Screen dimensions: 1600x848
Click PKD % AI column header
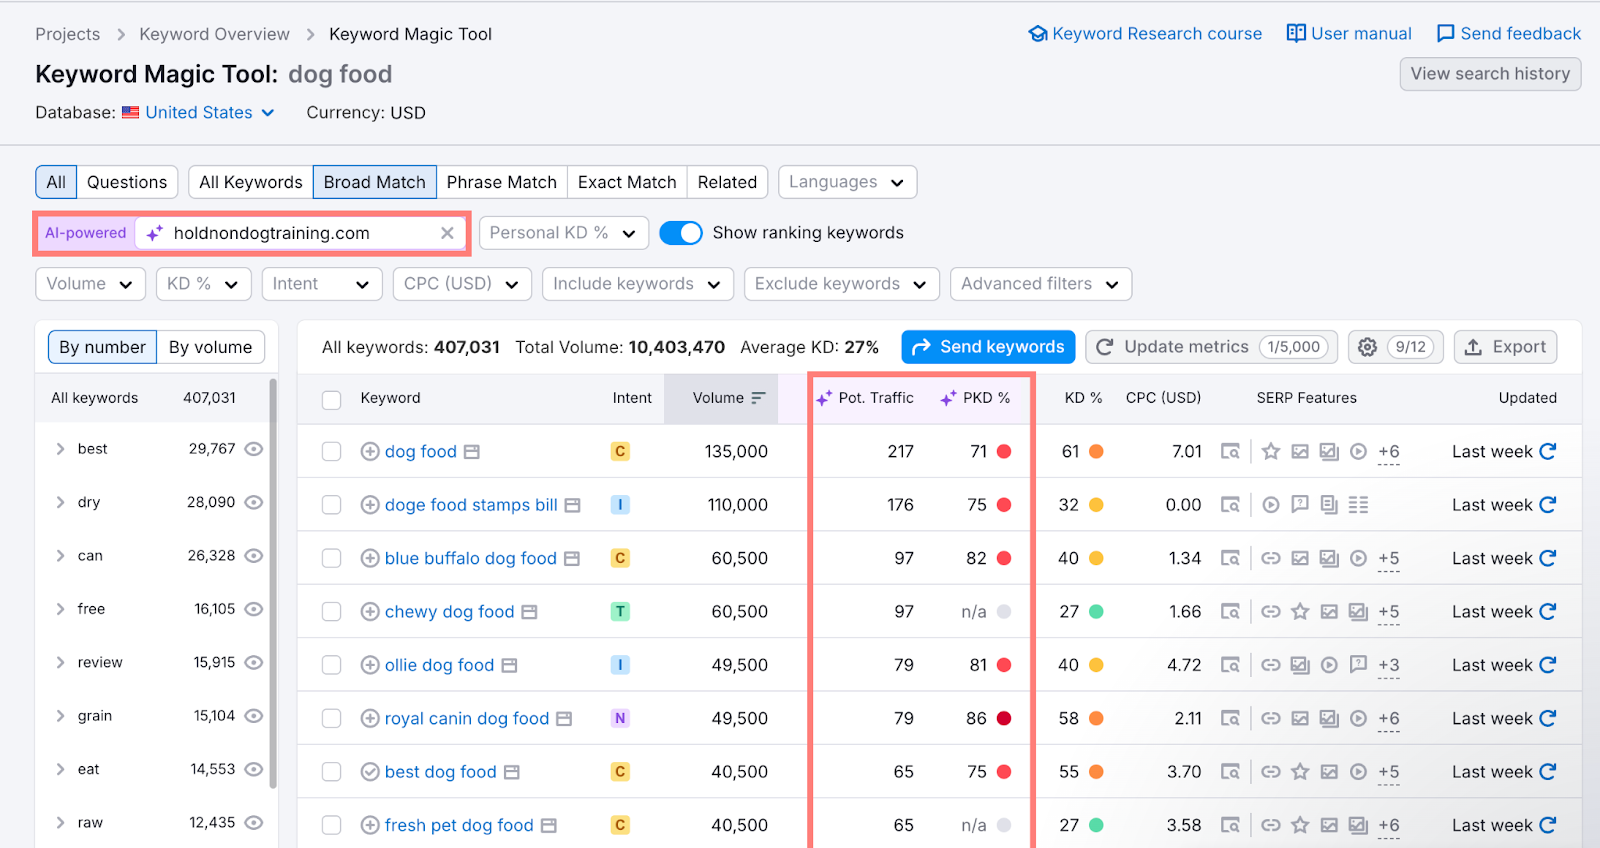[975, 398]
